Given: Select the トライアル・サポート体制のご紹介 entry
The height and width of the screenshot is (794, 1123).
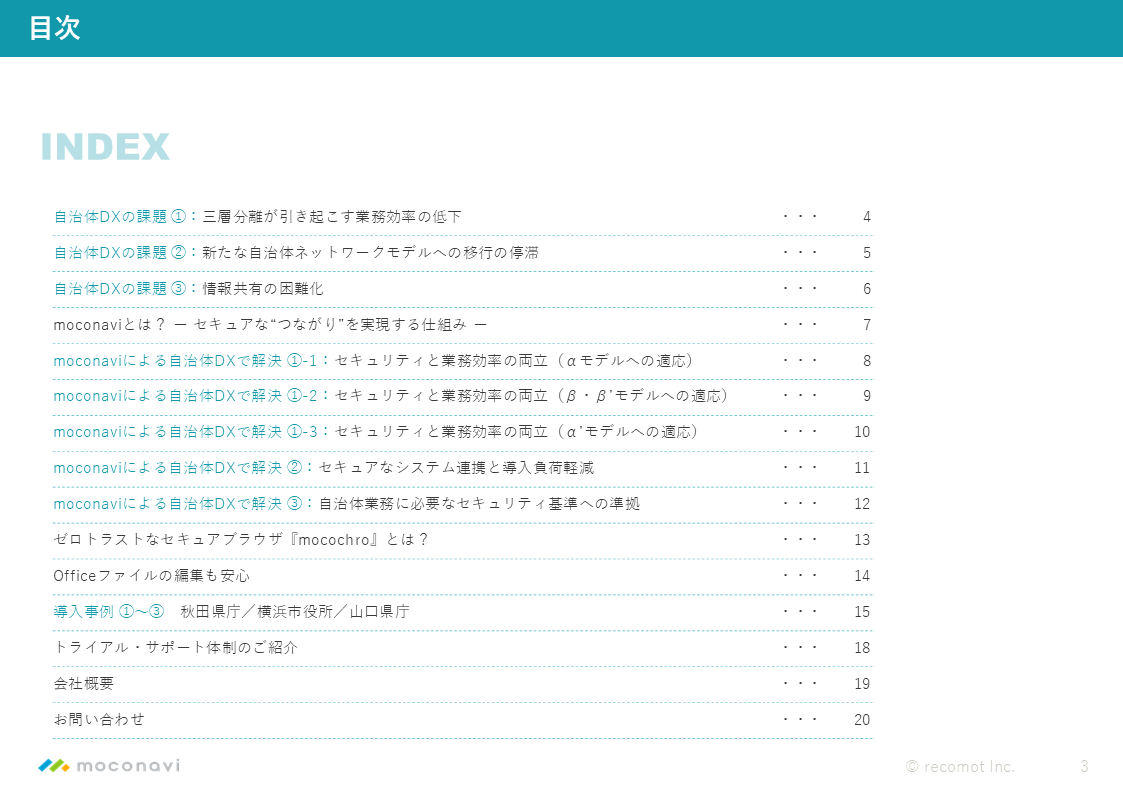Looking at the screenshot, I should [x=175, y=647].
